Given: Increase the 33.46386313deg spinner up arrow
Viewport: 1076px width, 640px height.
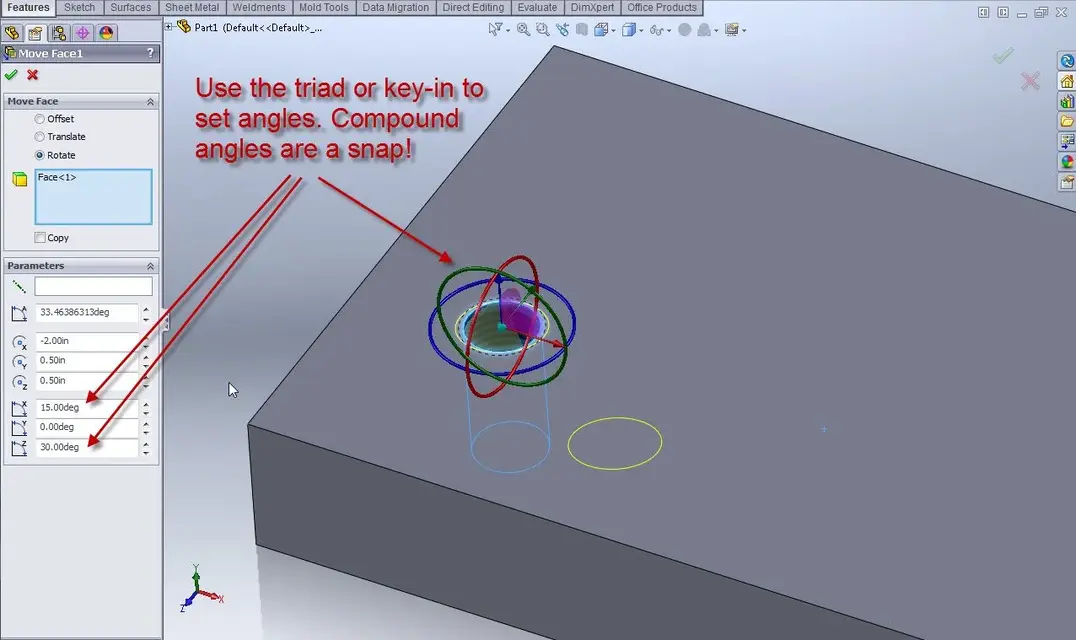Looking at the screenshot, I should (x=145, y=309).
